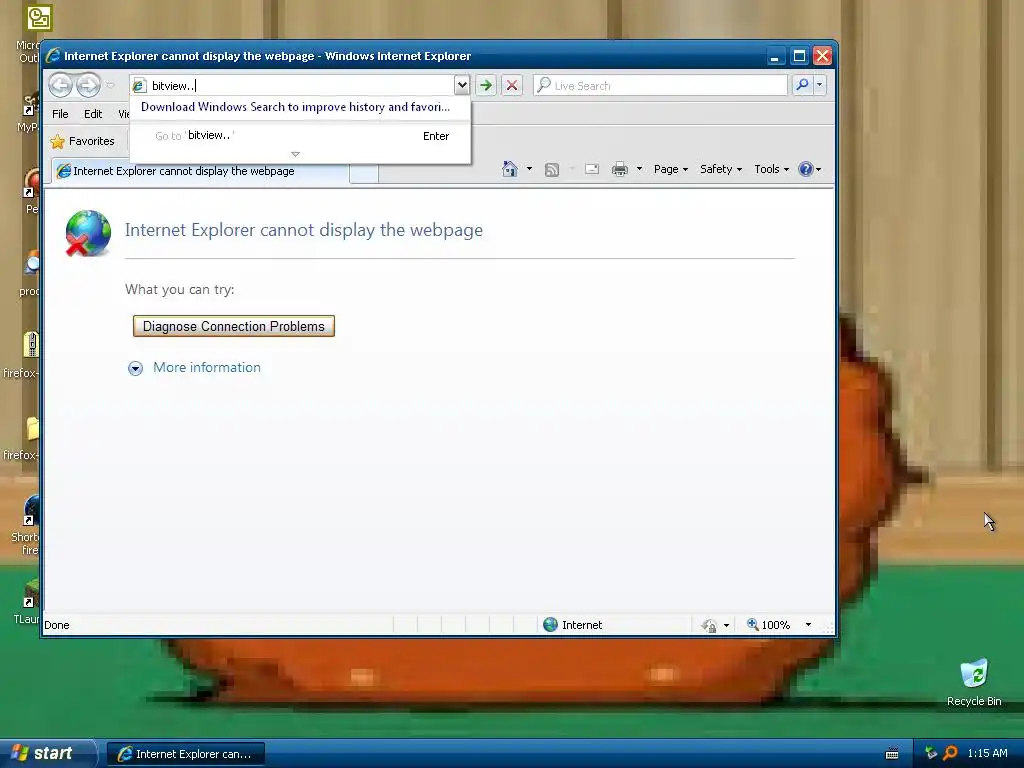This screenshot has height=768, width=1024.
Task: Click the Live Search magnifier button
Action: click(x=802, y=85)
